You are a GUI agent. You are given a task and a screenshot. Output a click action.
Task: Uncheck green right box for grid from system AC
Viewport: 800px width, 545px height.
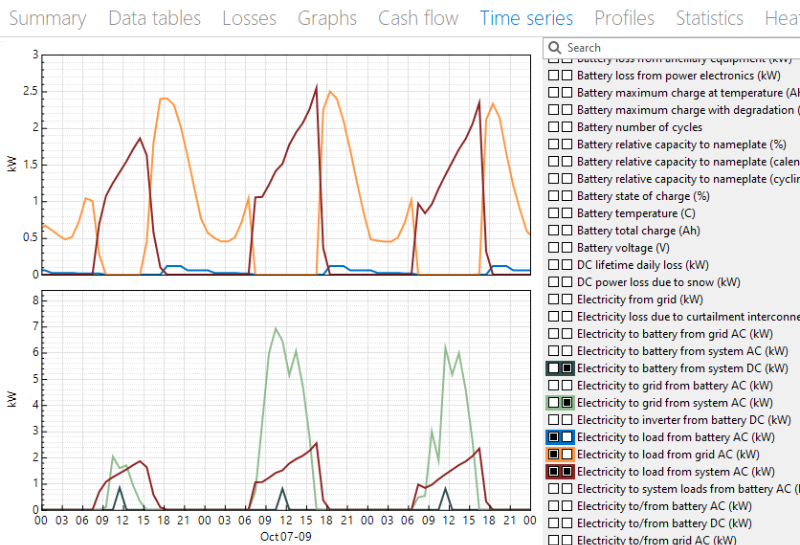point(567,402)
